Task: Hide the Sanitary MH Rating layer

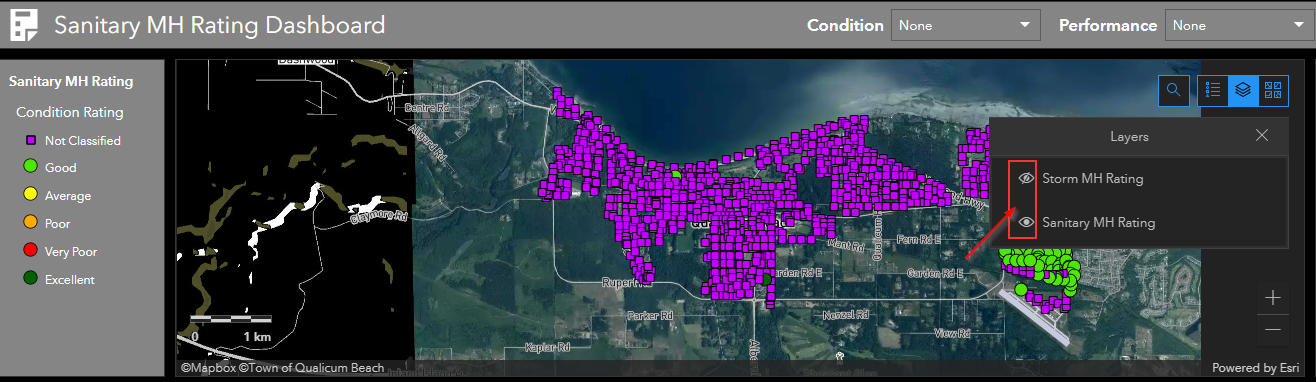Action: click(x=1026, y=222)
